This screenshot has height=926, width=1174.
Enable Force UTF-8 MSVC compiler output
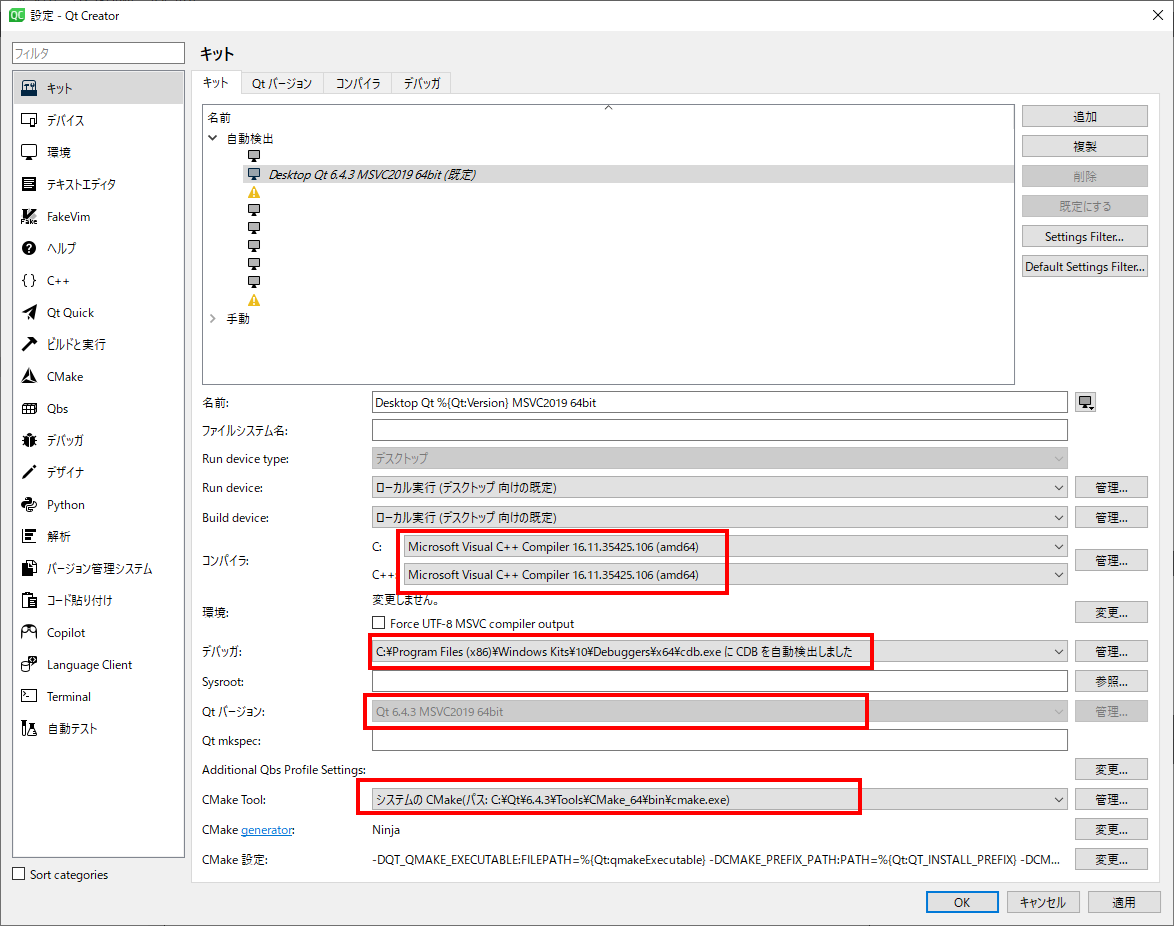coord(379,623)
